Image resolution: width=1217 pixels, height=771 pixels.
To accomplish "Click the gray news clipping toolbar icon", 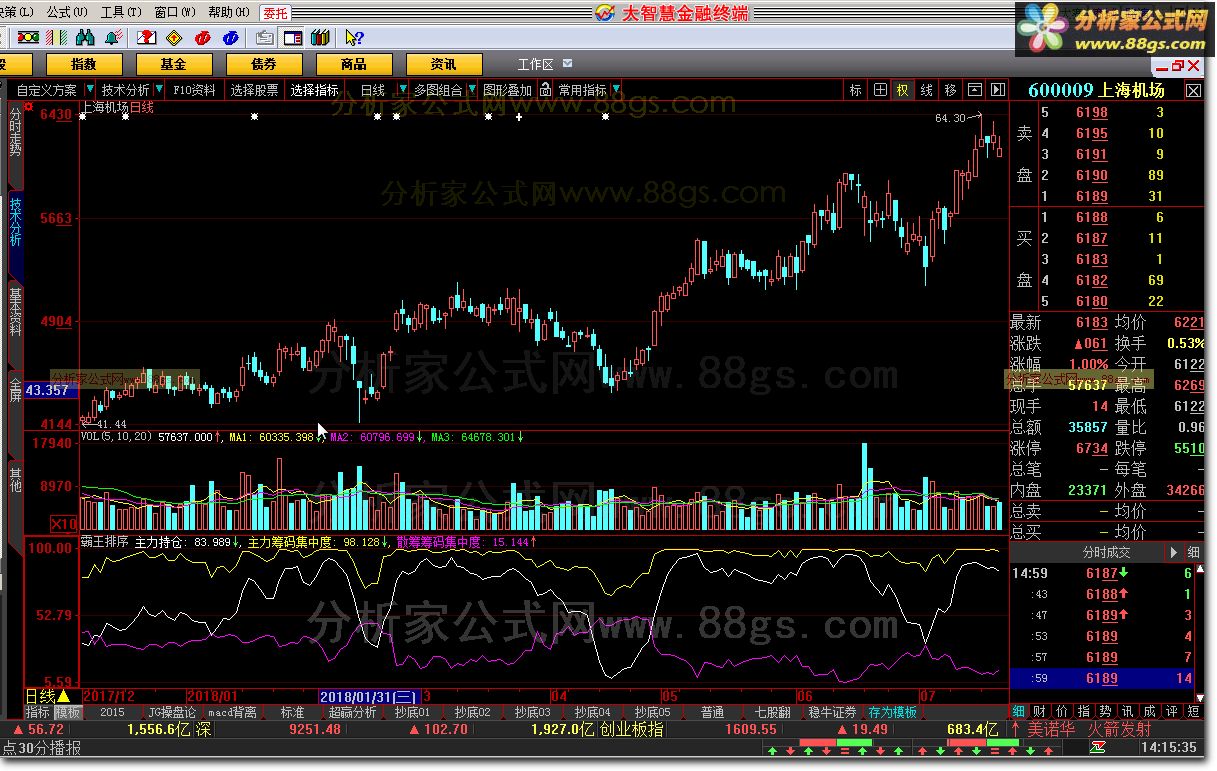I will [x=265, y=38].
